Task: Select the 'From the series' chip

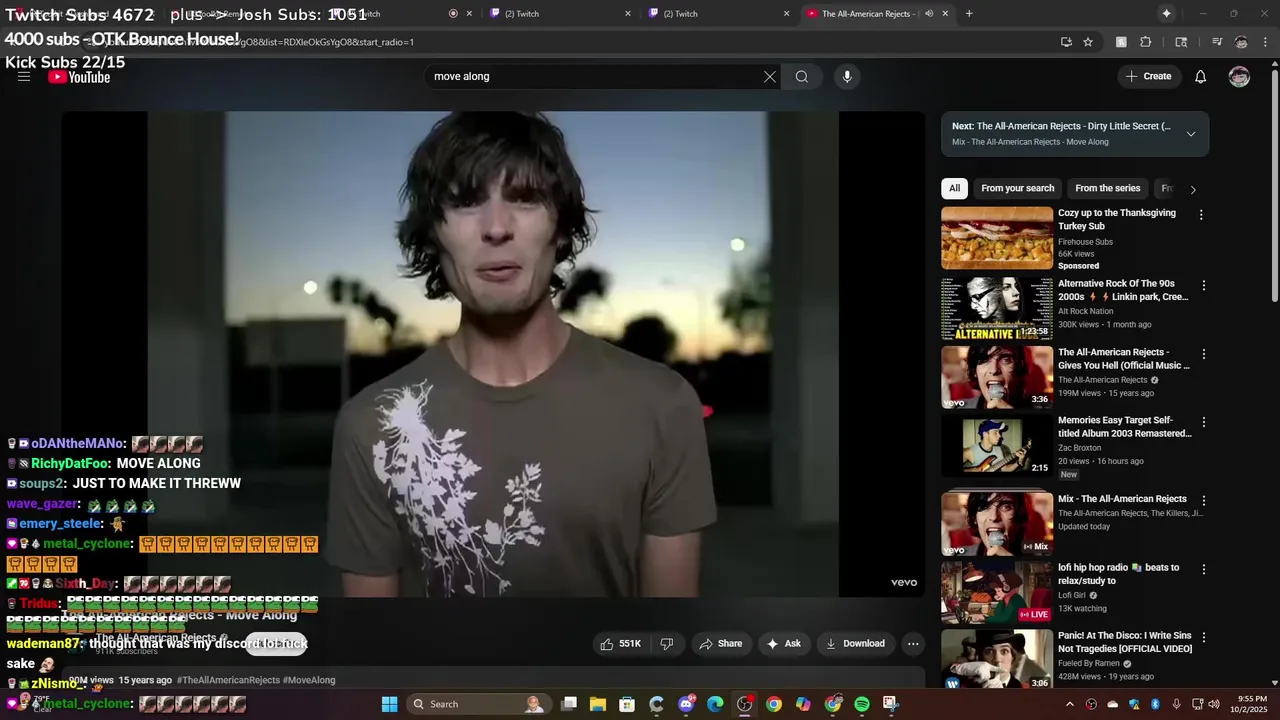Action: point(1107,188)
